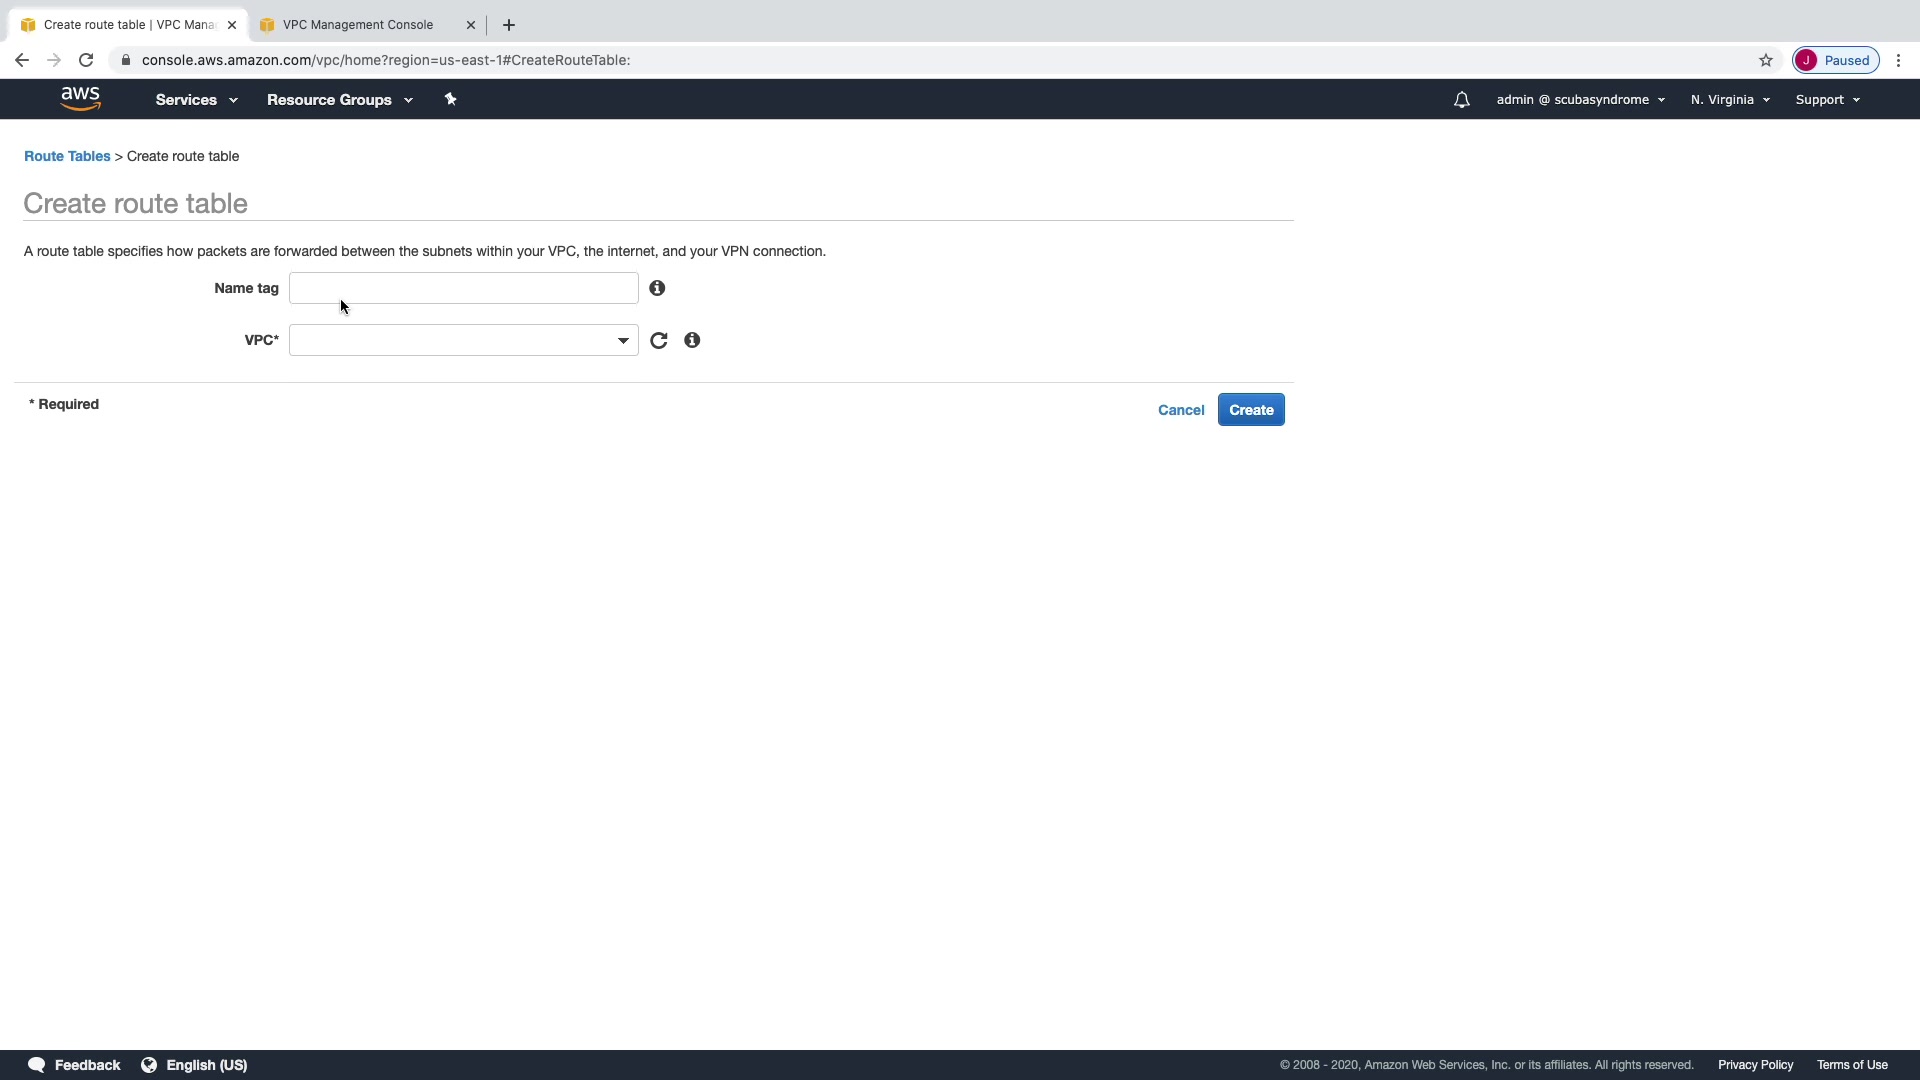This screenshot has height=1080, width=1920.
Task: Click the Name tag input field
Action: 463,288
